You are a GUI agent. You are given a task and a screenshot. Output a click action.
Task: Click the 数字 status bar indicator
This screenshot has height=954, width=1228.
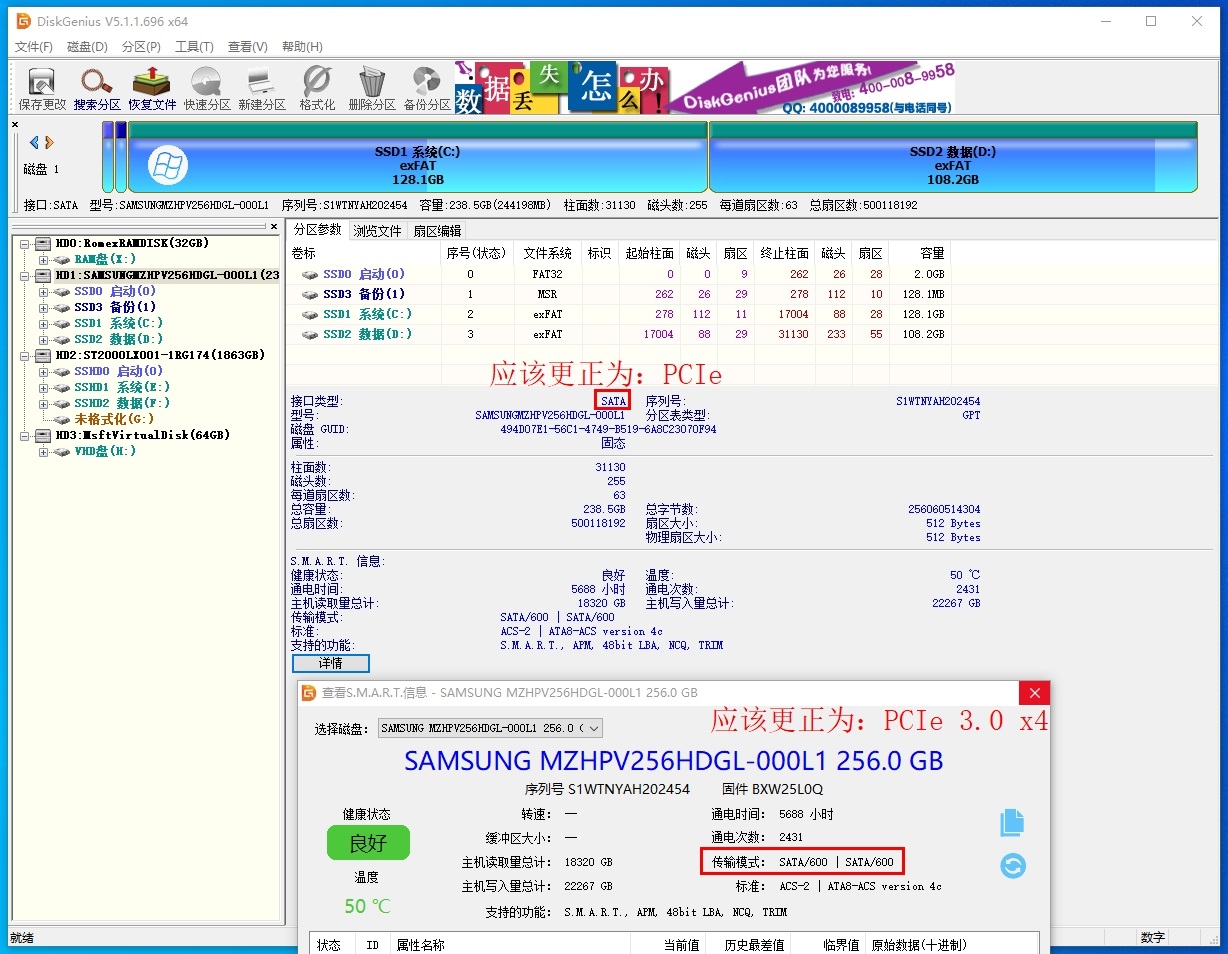pyautogui.click(x=1153, y=938)
